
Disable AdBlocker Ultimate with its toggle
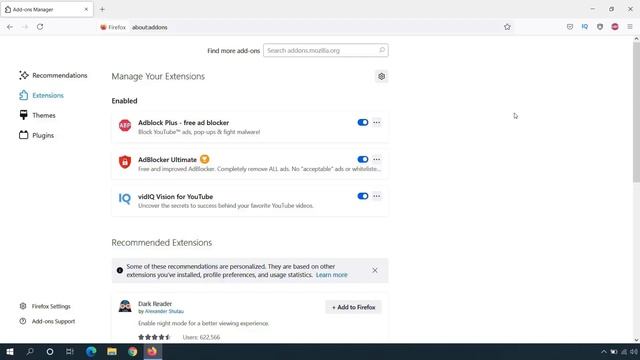click(x=362, y=160)
